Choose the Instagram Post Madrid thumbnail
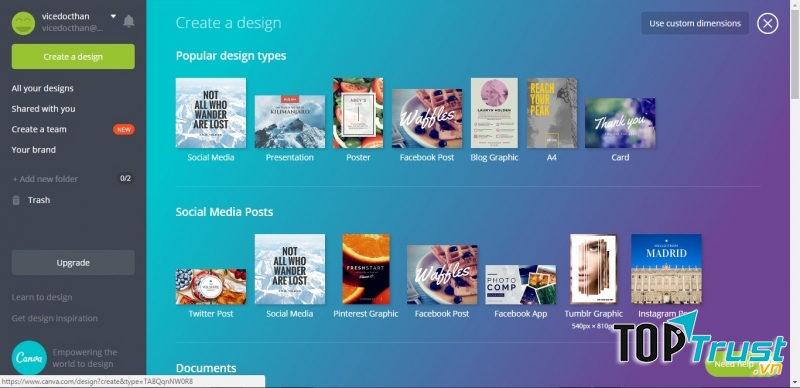The height and width of the screenshot is (388, 800). pos(666,269)
